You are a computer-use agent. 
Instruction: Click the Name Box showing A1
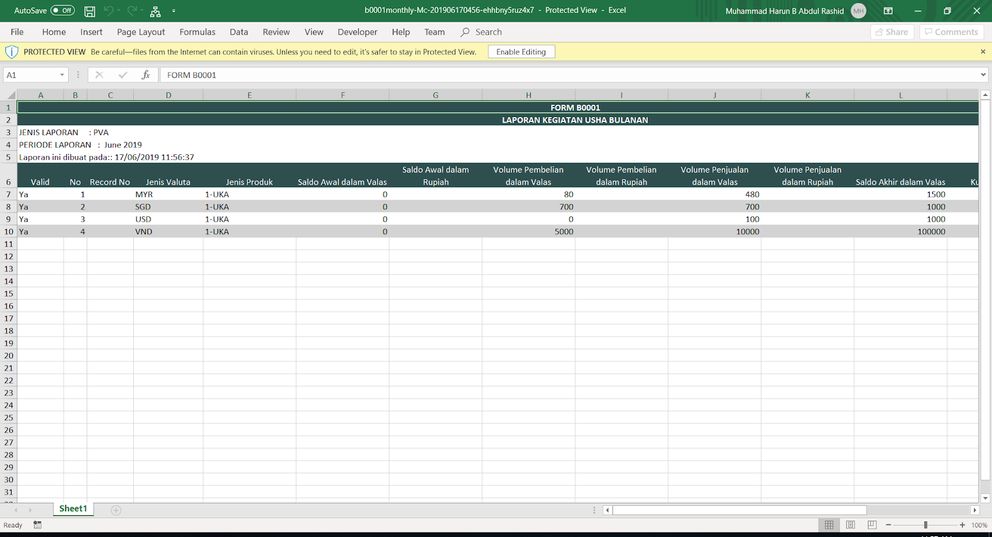point(30,75)
